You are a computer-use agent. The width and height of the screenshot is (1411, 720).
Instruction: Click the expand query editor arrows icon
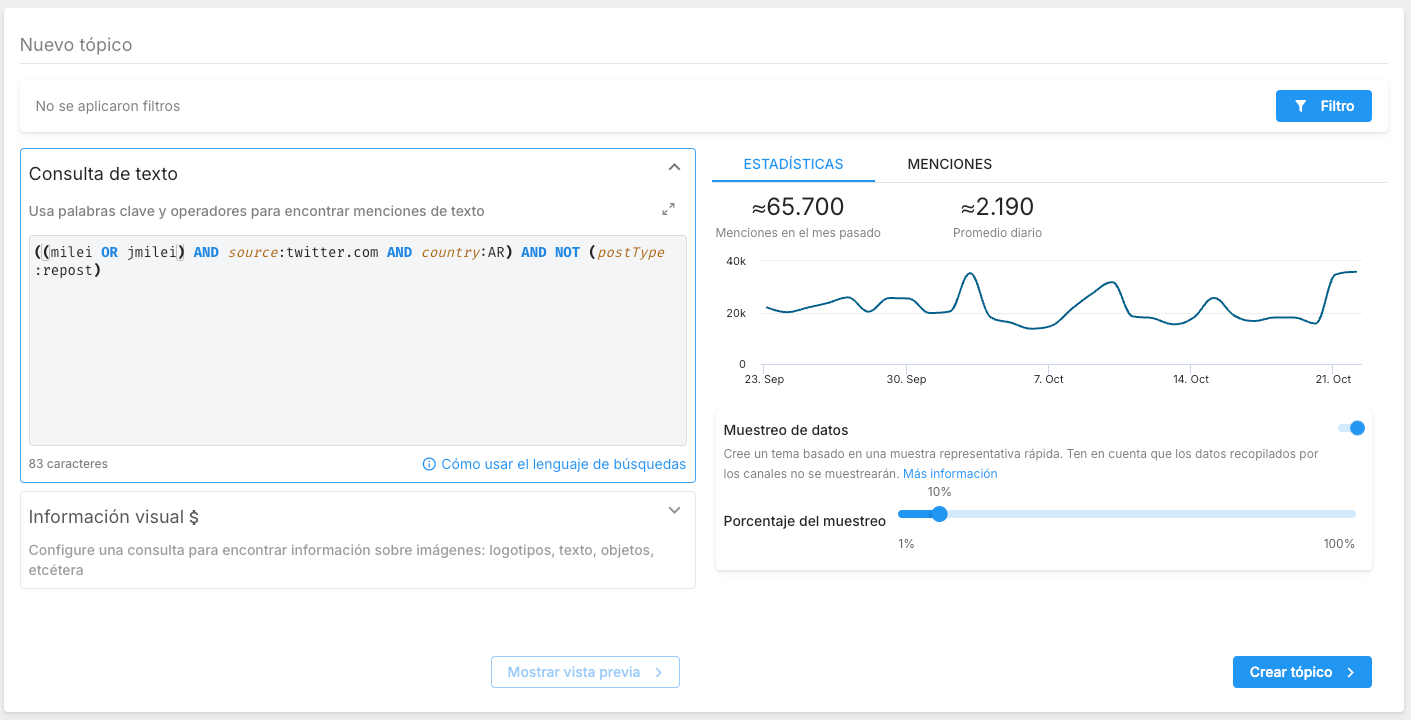click(669, 210)
